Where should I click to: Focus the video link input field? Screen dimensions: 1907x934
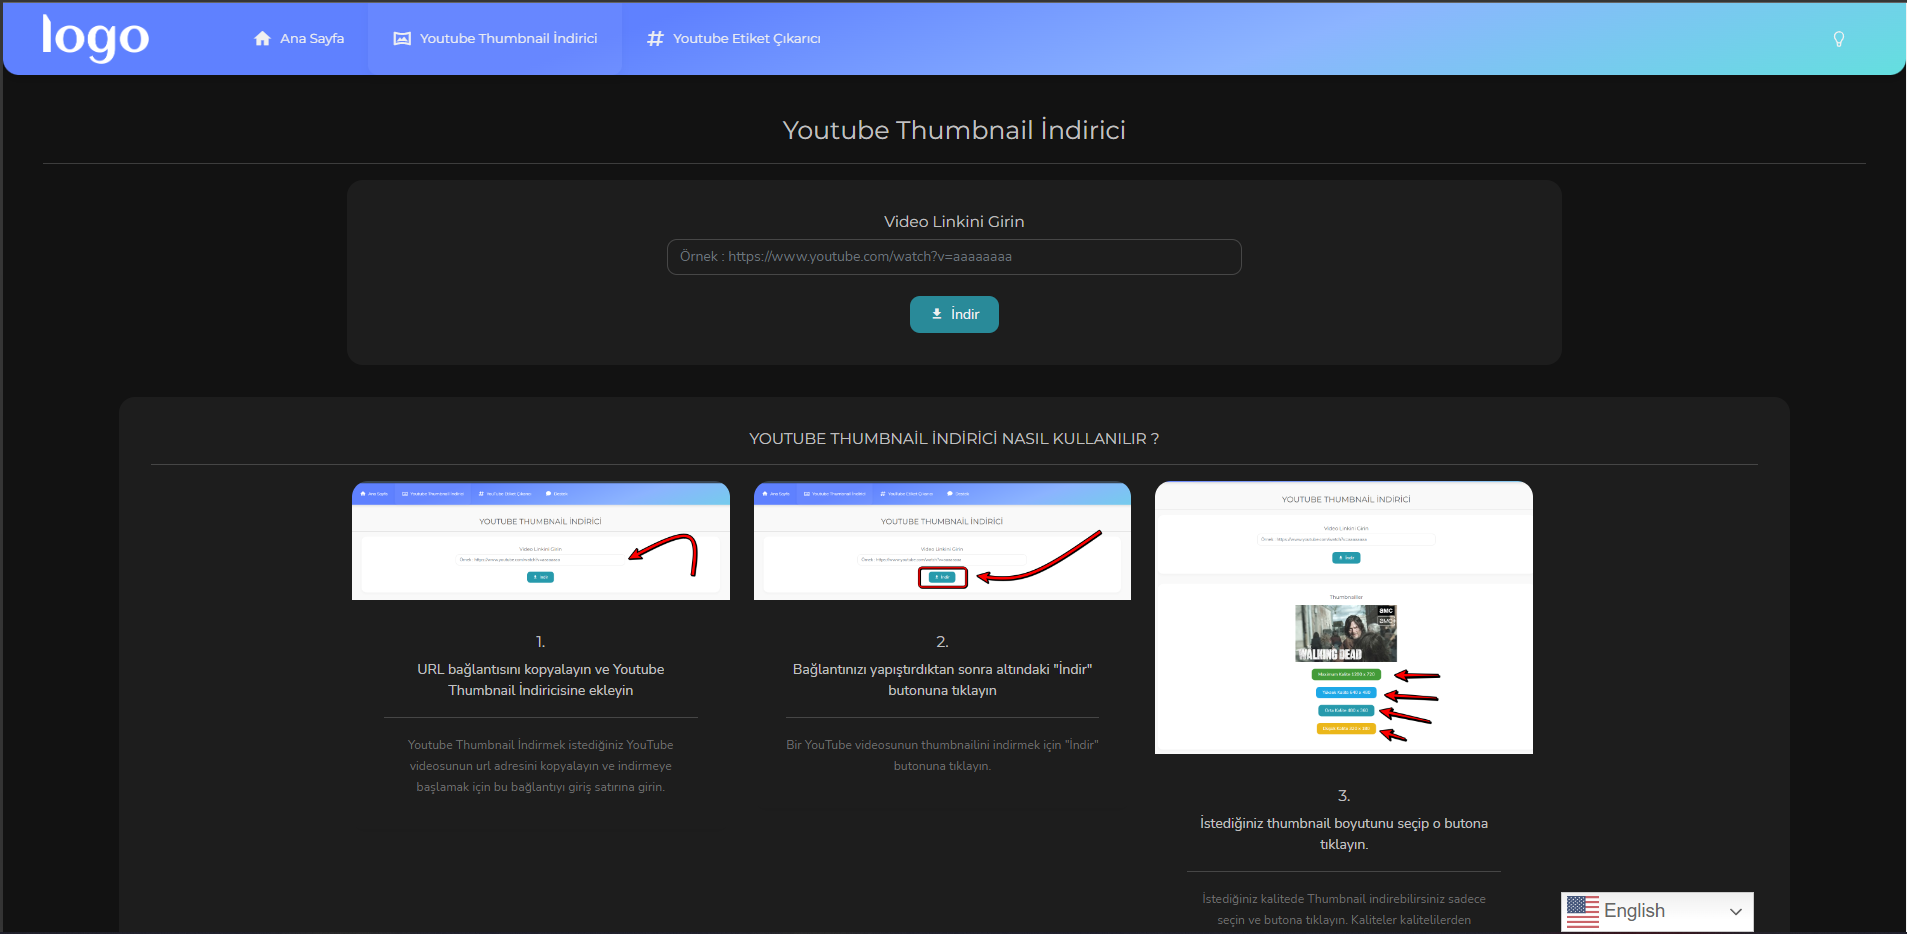point(954,257)
